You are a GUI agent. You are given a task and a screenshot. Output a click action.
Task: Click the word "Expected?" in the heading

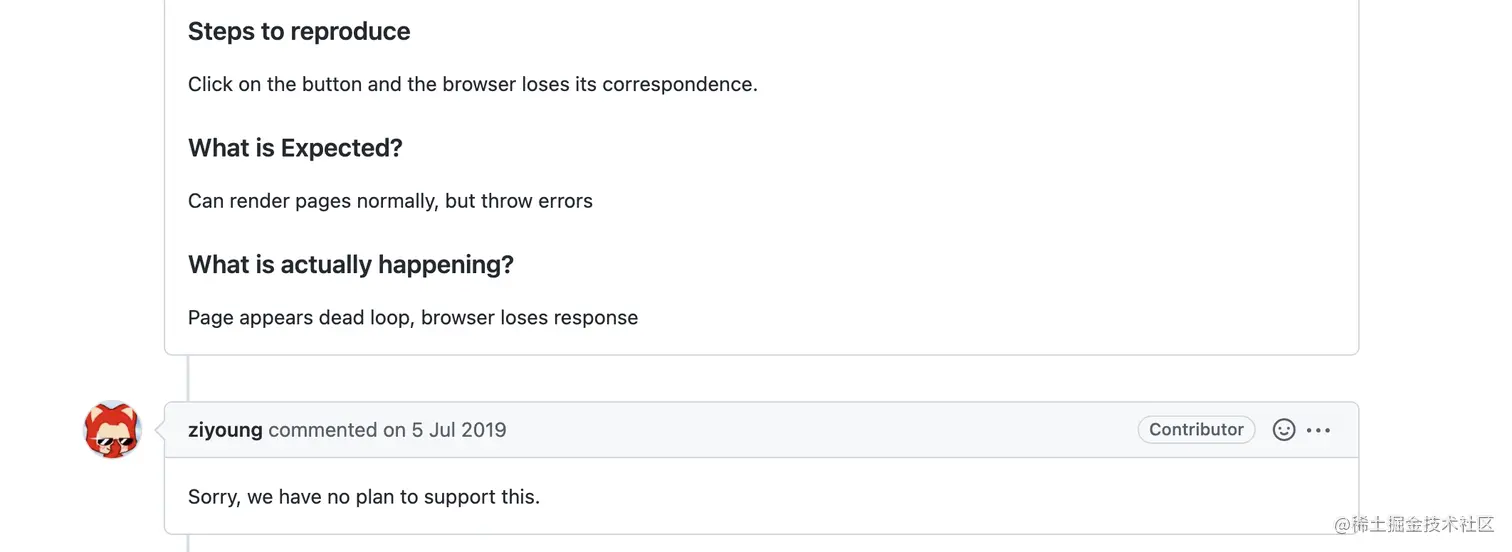point(342,148)
